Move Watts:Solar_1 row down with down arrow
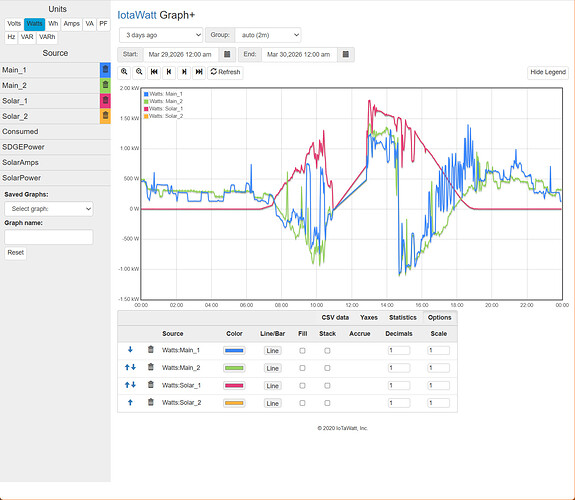Screen dimensions: 575x500 point(133,384)
